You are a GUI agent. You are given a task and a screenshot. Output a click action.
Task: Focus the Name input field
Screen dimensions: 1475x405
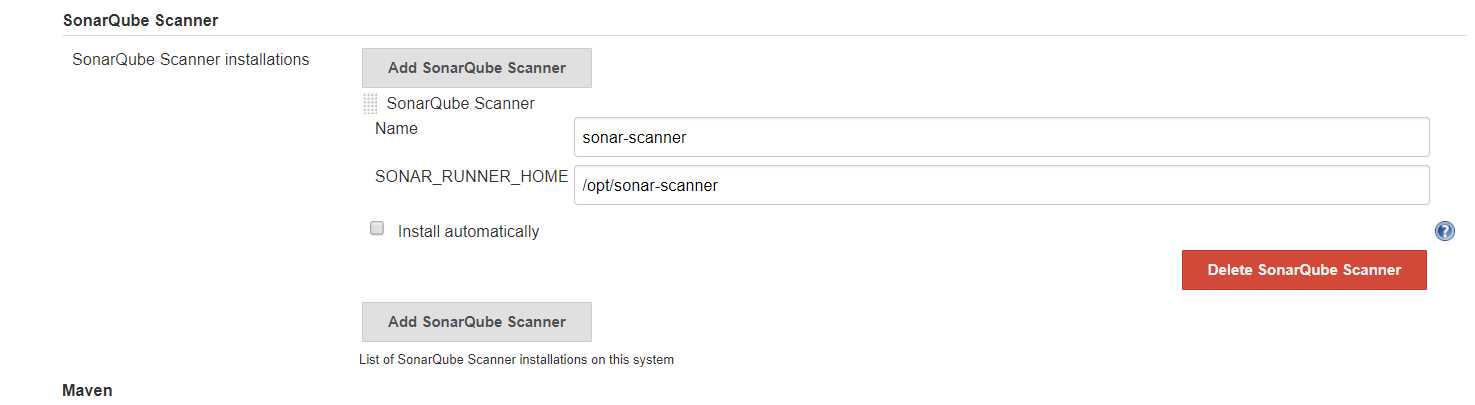(x=1000, y=138)
